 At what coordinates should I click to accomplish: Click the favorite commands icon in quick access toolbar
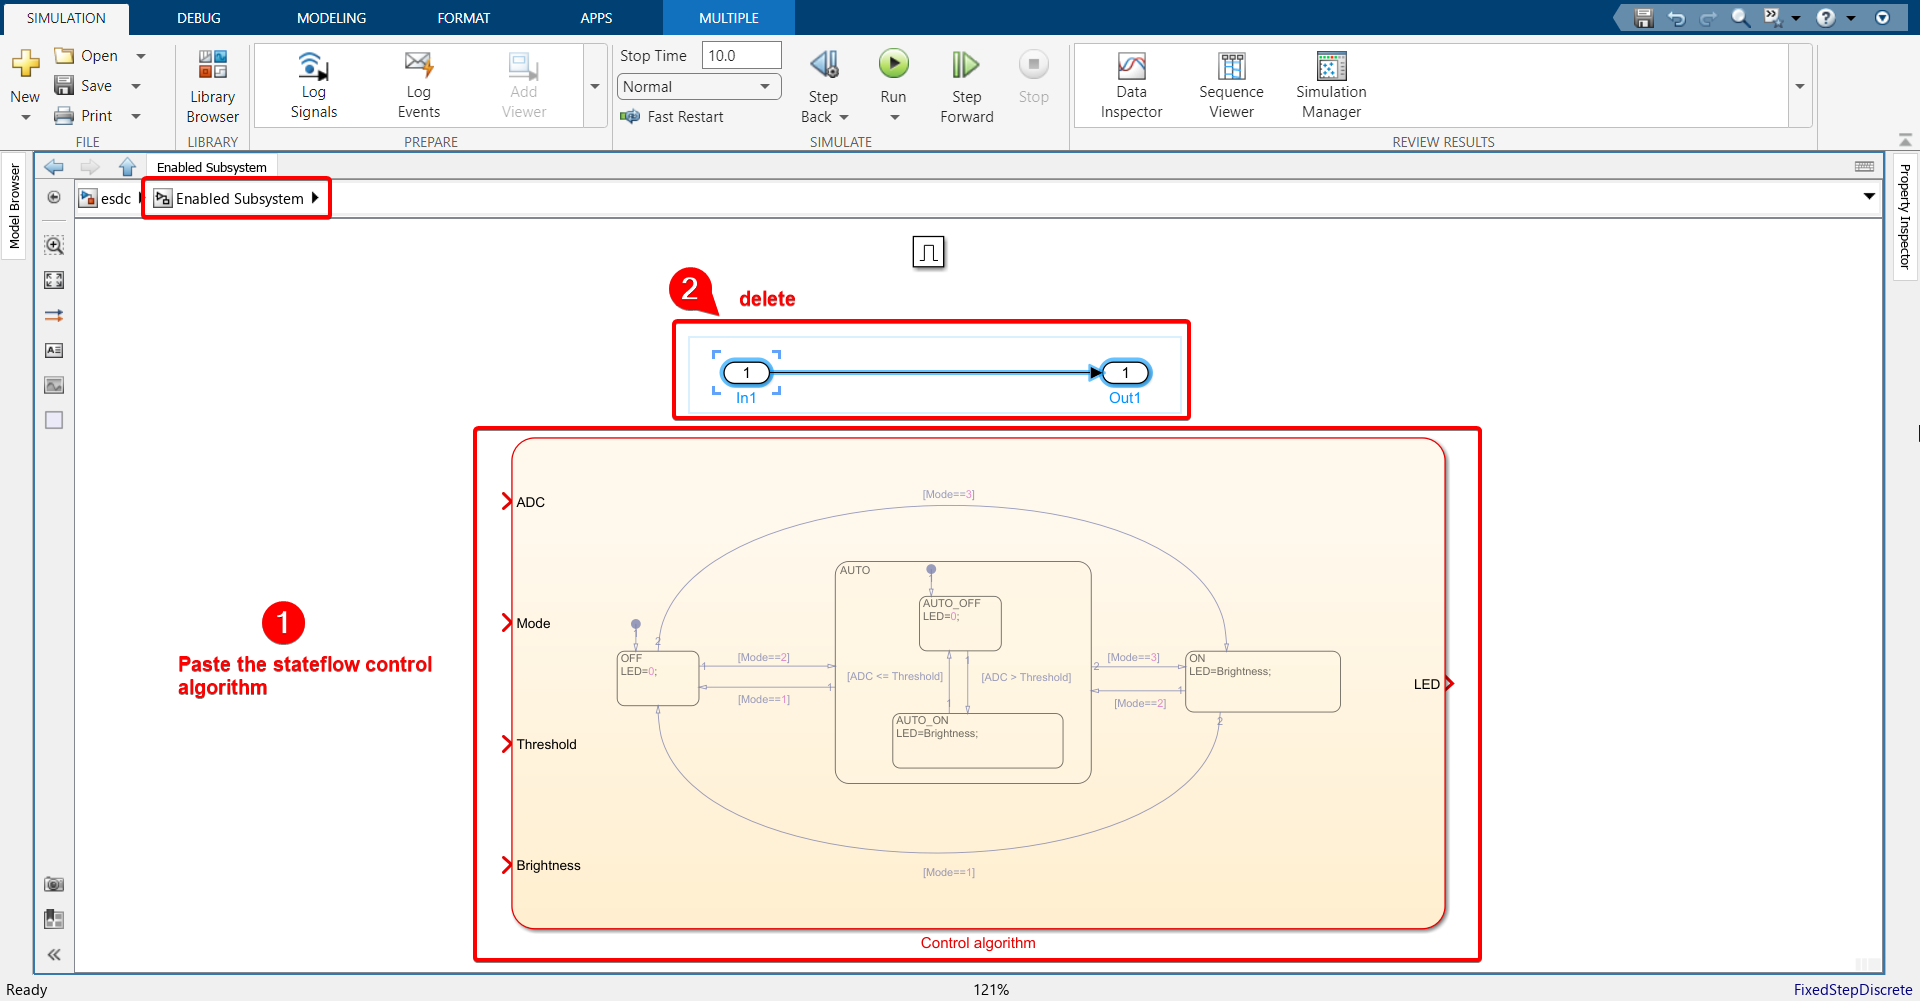coord(1772,17)
